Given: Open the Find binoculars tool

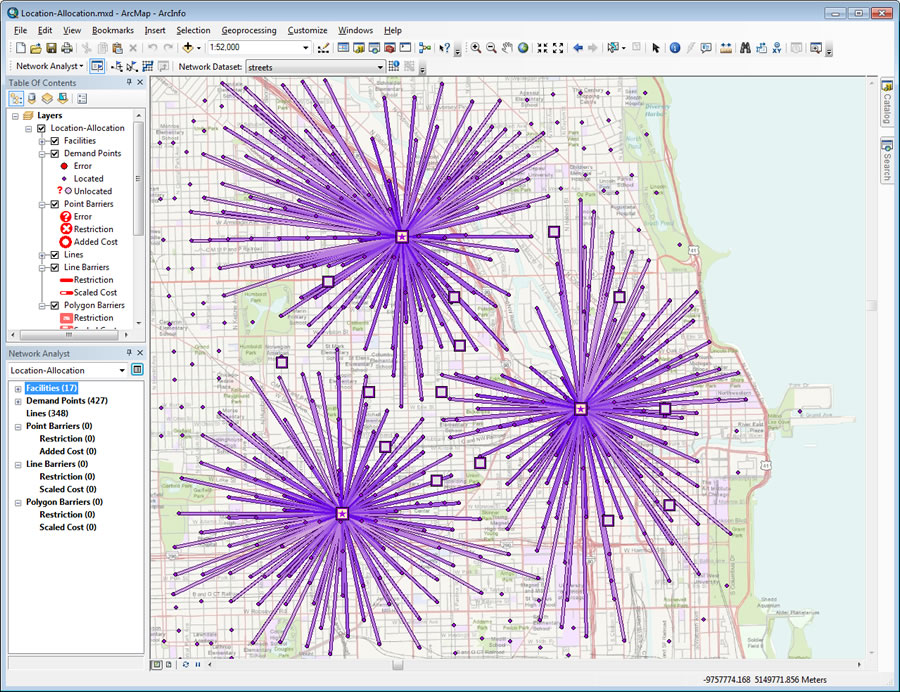Looking at the screenshot, I should (x=745, y=48).
